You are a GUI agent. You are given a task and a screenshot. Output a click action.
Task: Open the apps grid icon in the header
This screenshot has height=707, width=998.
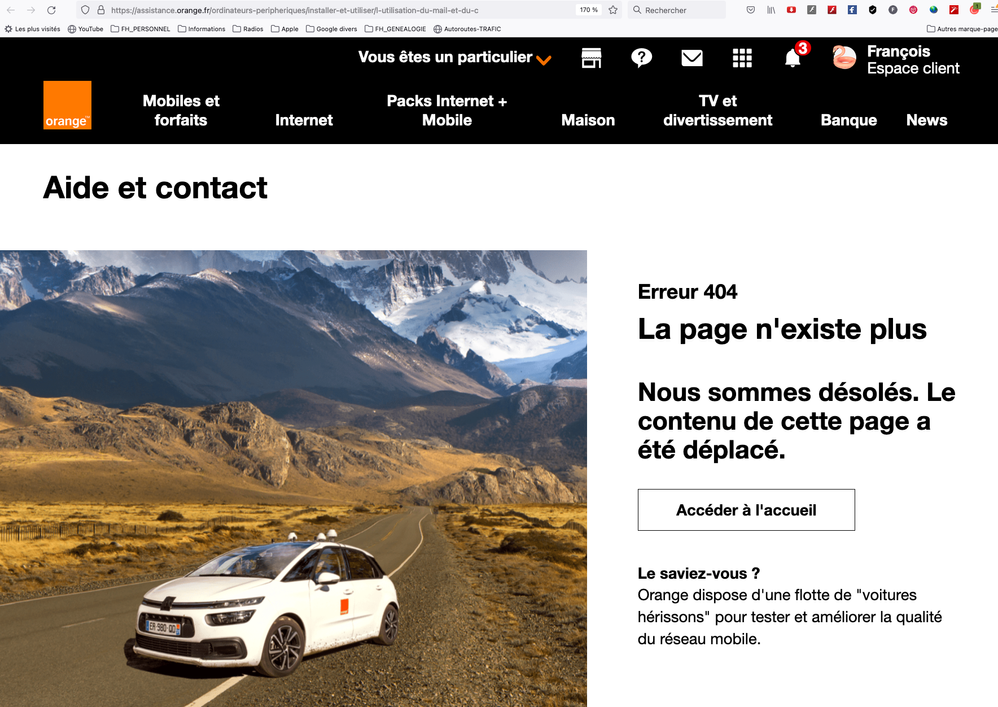click(742, 57)
